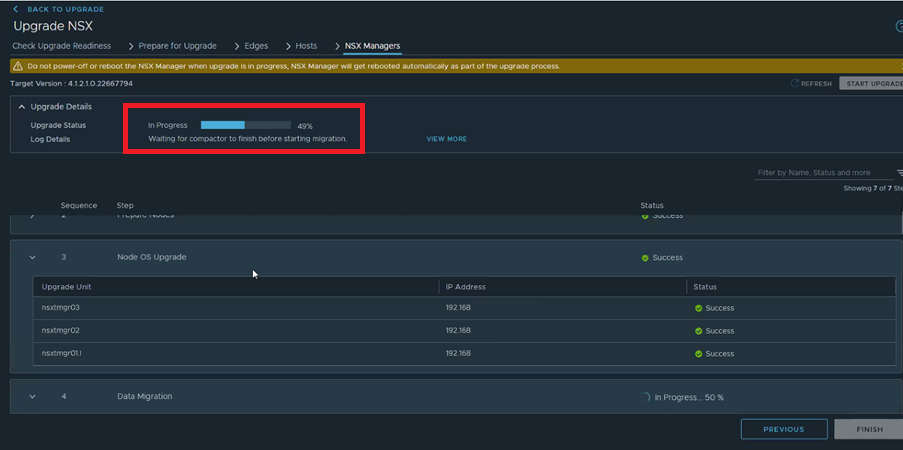
Task: Click the Status header in the nodes table
Action: coord(705,286)
